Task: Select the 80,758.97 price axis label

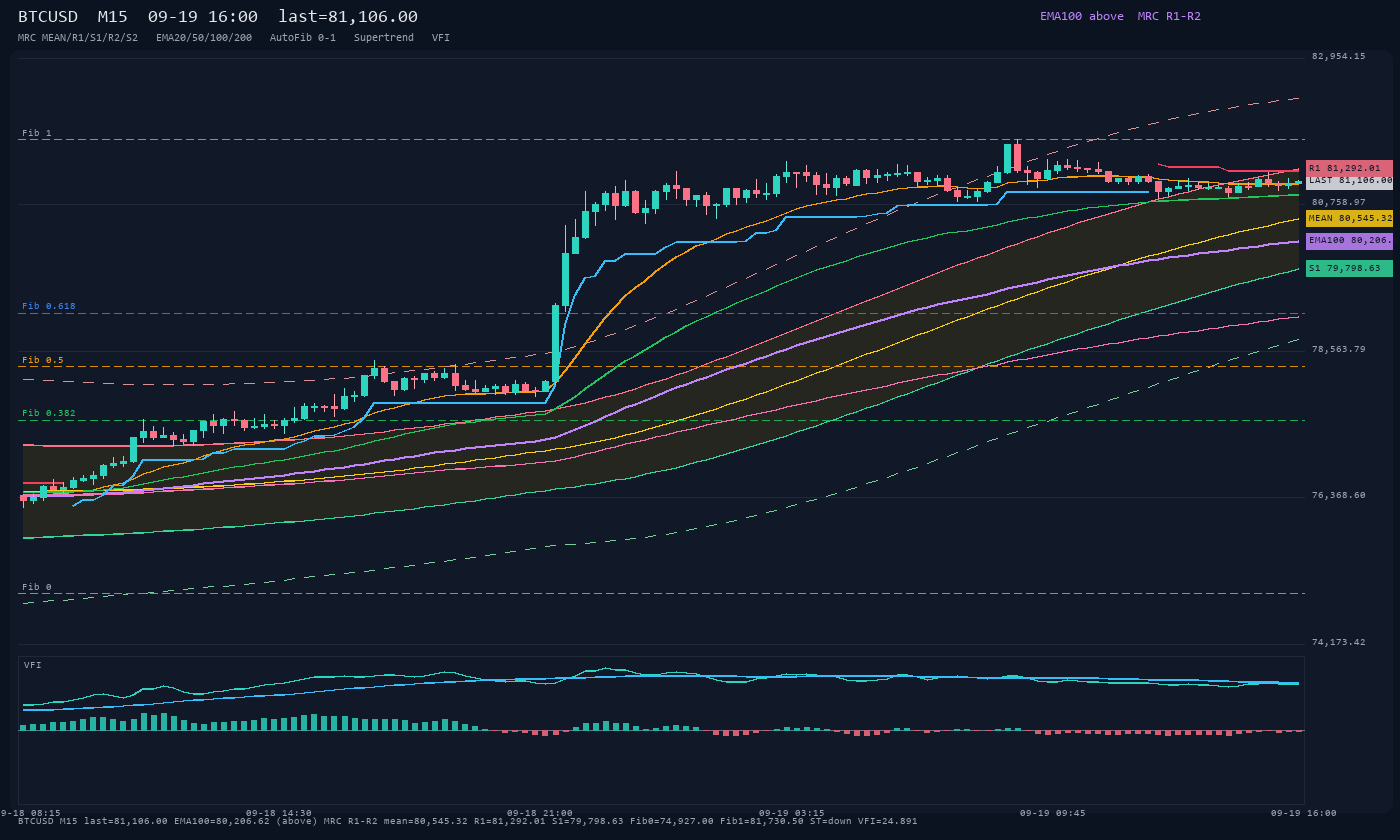Action: (x=1338, y=202)
